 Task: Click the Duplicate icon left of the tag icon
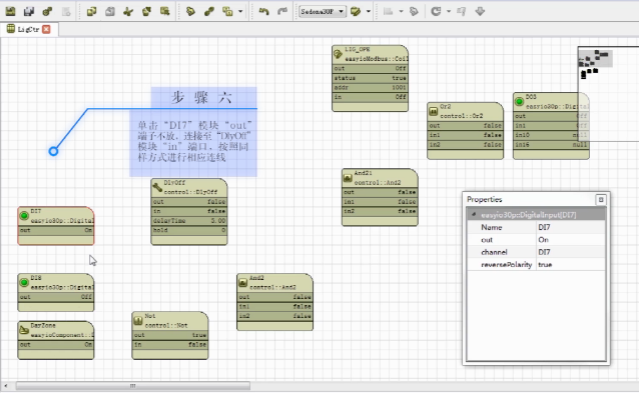pos(165,11)
